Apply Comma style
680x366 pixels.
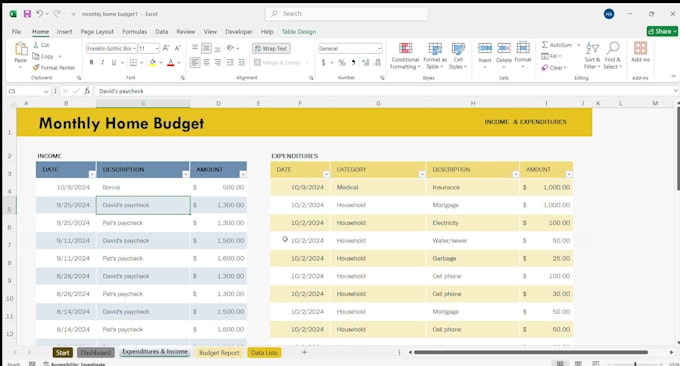pyautogui.click(x=353, y=63)
